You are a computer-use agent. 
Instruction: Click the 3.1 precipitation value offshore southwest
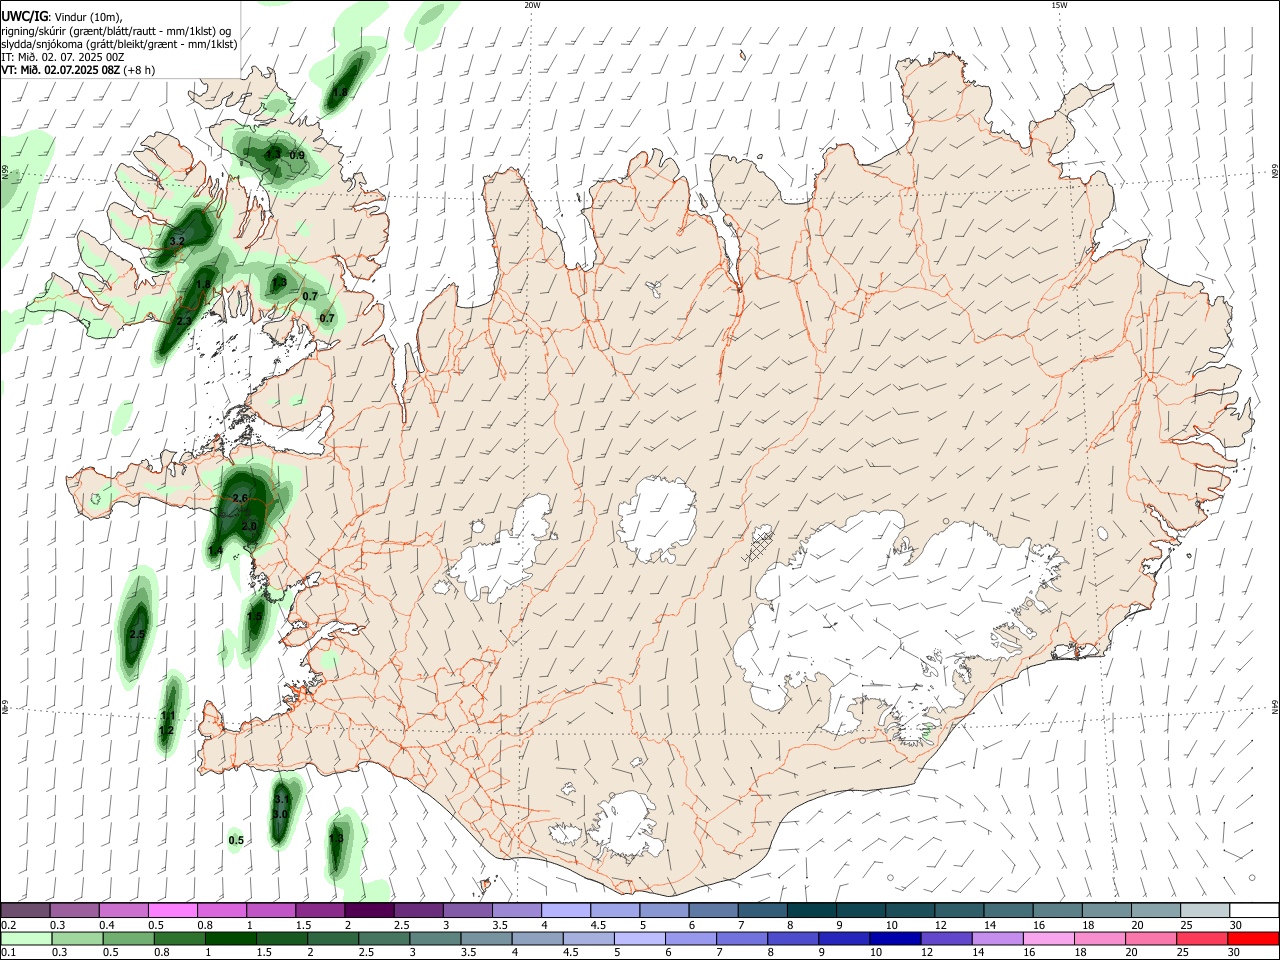pos(281,799)
